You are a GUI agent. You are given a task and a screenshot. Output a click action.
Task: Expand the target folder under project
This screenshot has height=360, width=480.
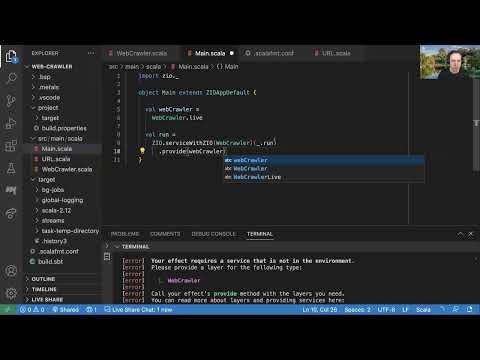click(x=50, y=118)
